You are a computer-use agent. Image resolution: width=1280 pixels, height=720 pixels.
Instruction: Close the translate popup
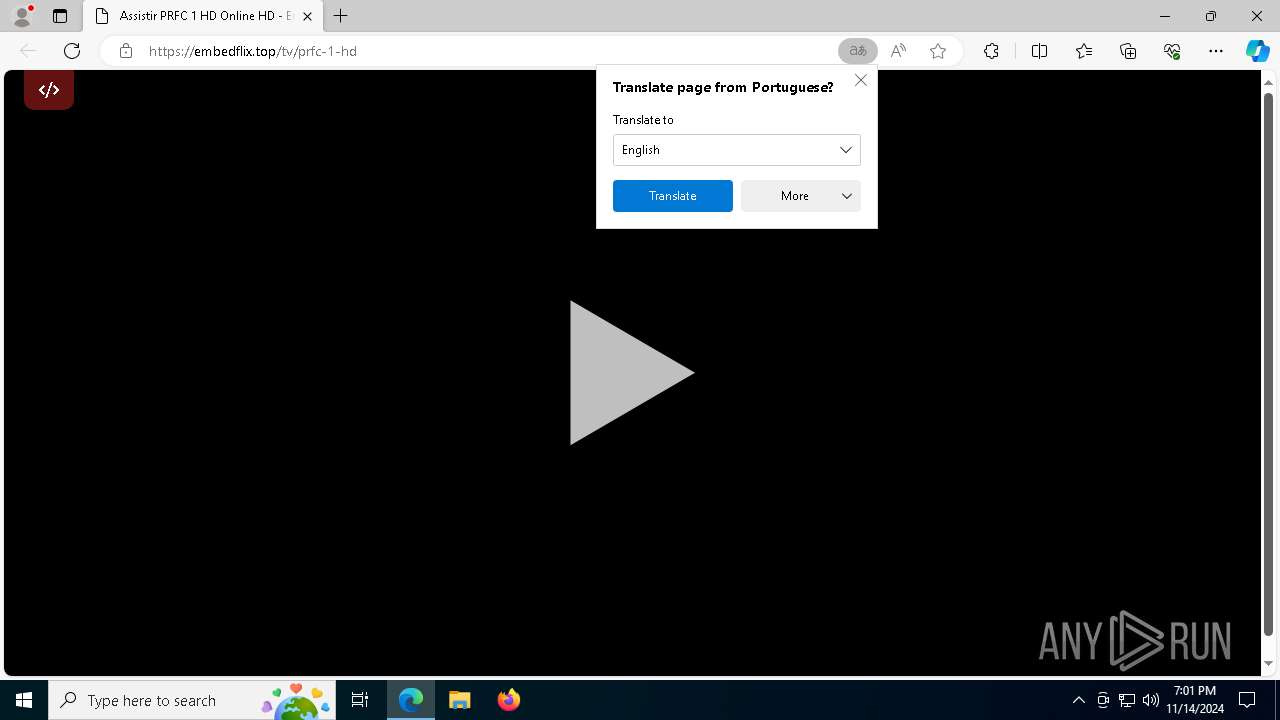tap(861, 80)
